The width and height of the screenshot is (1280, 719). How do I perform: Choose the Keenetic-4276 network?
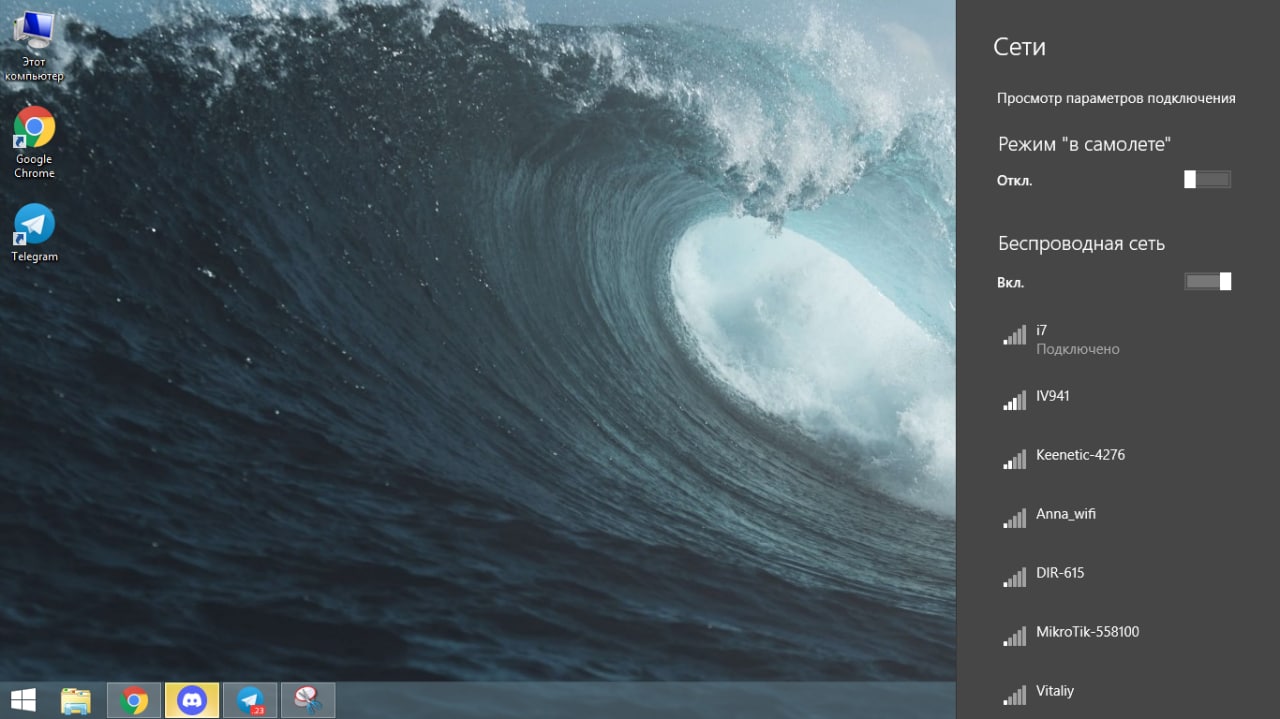1118,456
